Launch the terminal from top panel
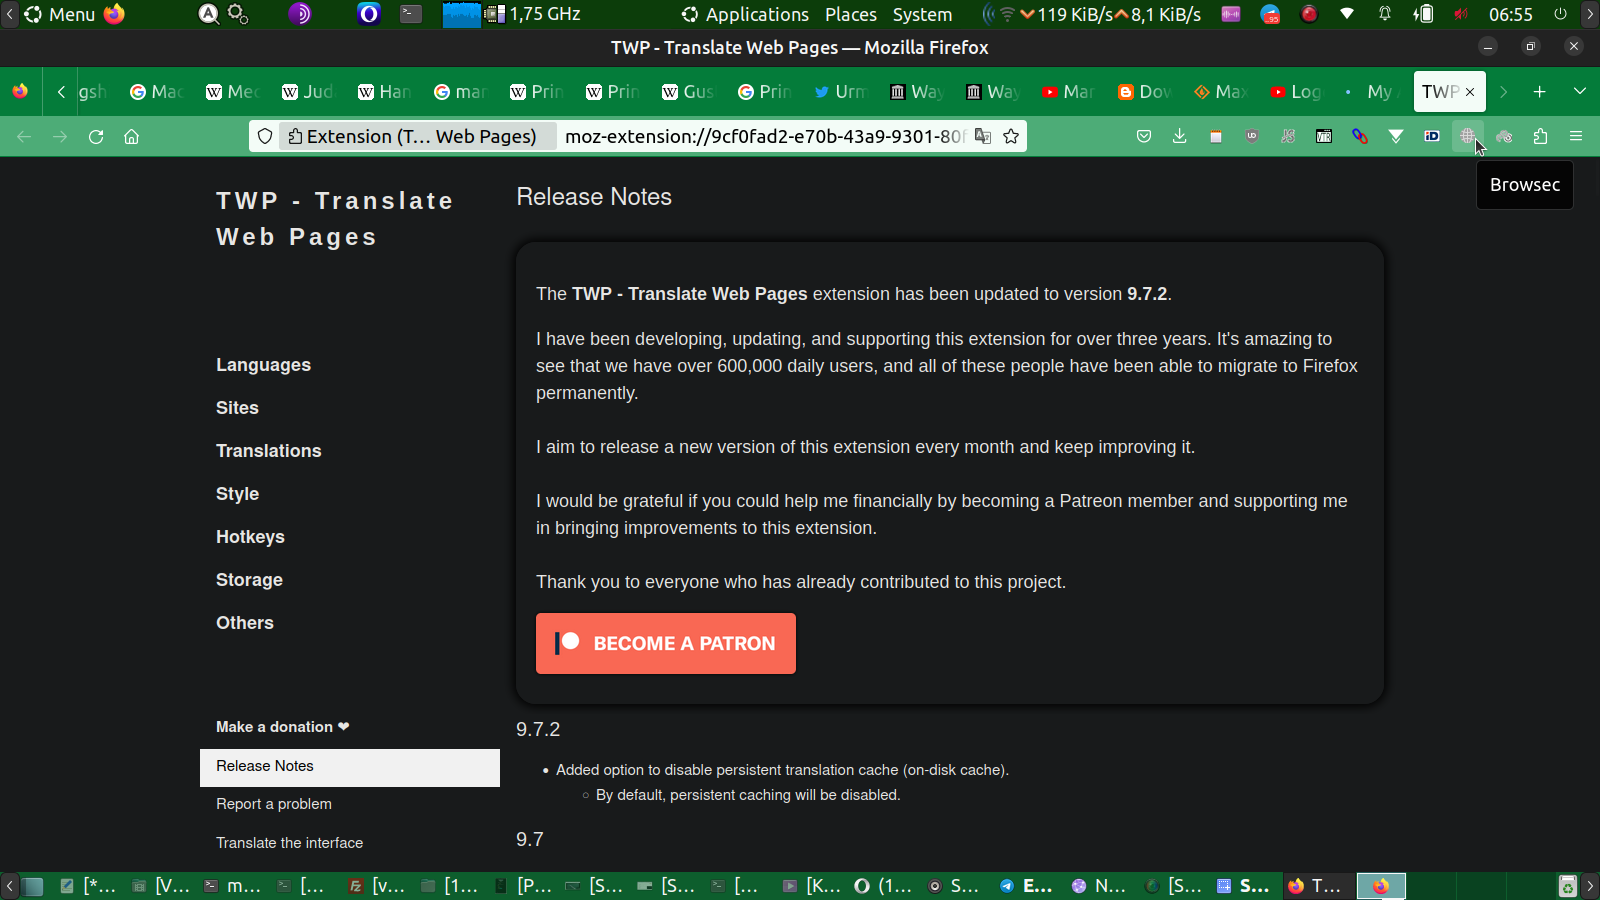Viewport: 1600px width, 900px height. [x=411, y=14]
